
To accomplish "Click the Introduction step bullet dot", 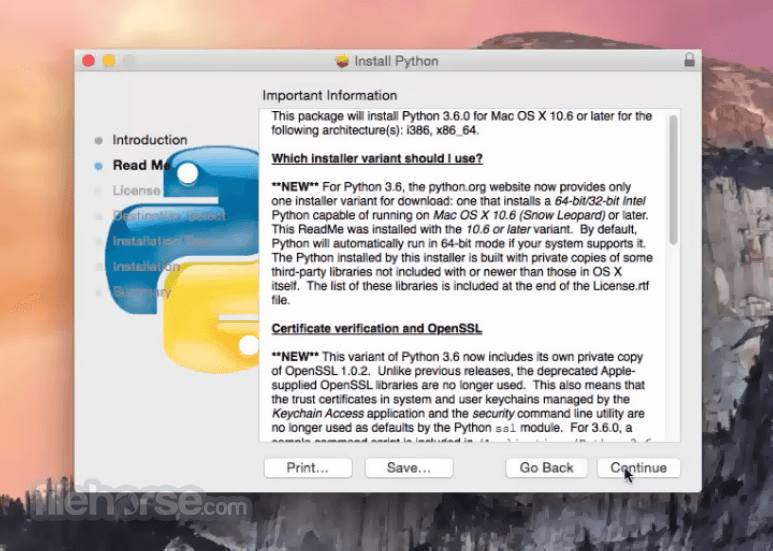I will click(99, 140).
